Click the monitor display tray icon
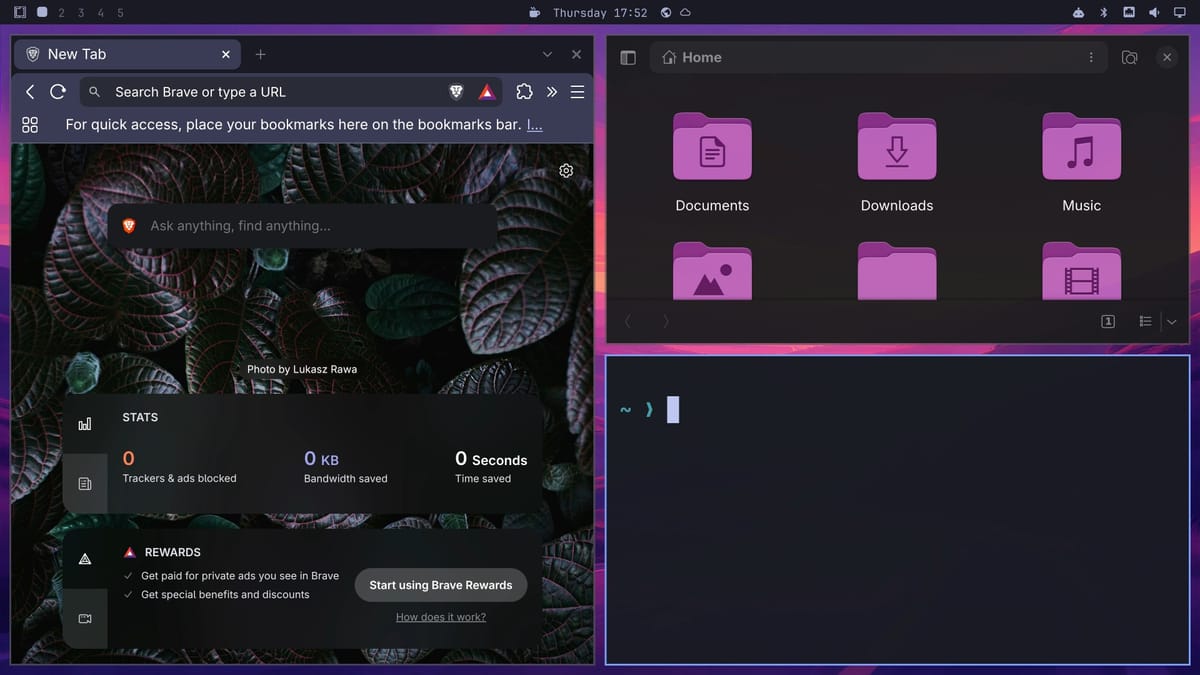 point(1179,13)
